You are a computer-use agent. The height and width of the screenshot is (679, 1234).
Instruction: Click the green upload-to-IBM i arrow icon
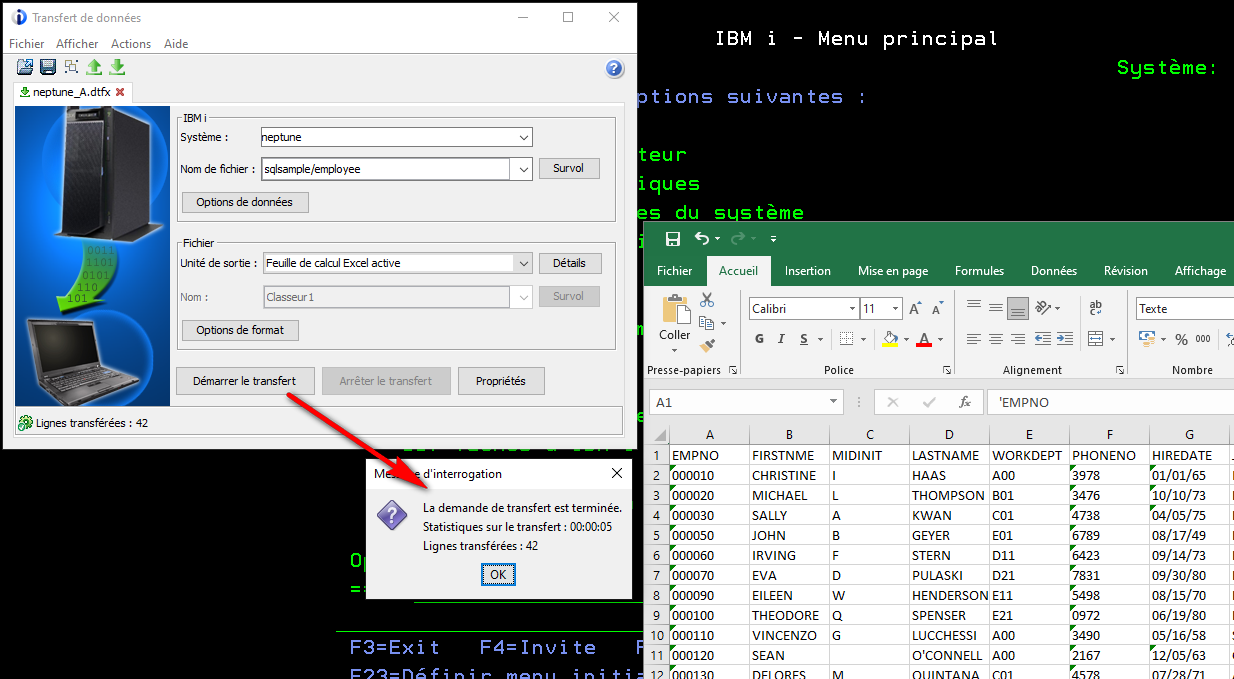(x=94, y=67)
